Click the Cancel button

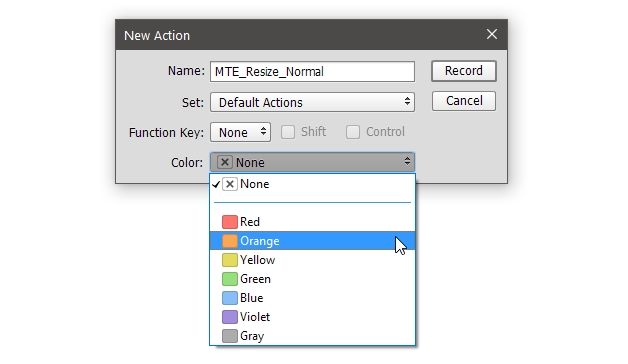pyautogui.click(x=464, y=101)
